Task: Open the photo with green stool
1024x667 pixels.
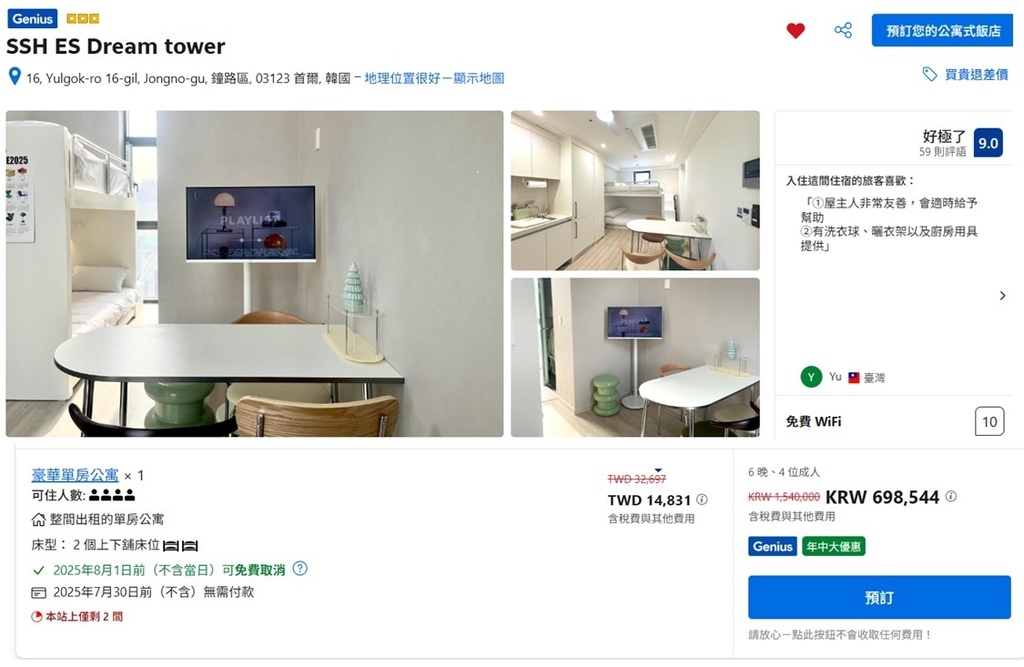Action: tap(635, 357)
